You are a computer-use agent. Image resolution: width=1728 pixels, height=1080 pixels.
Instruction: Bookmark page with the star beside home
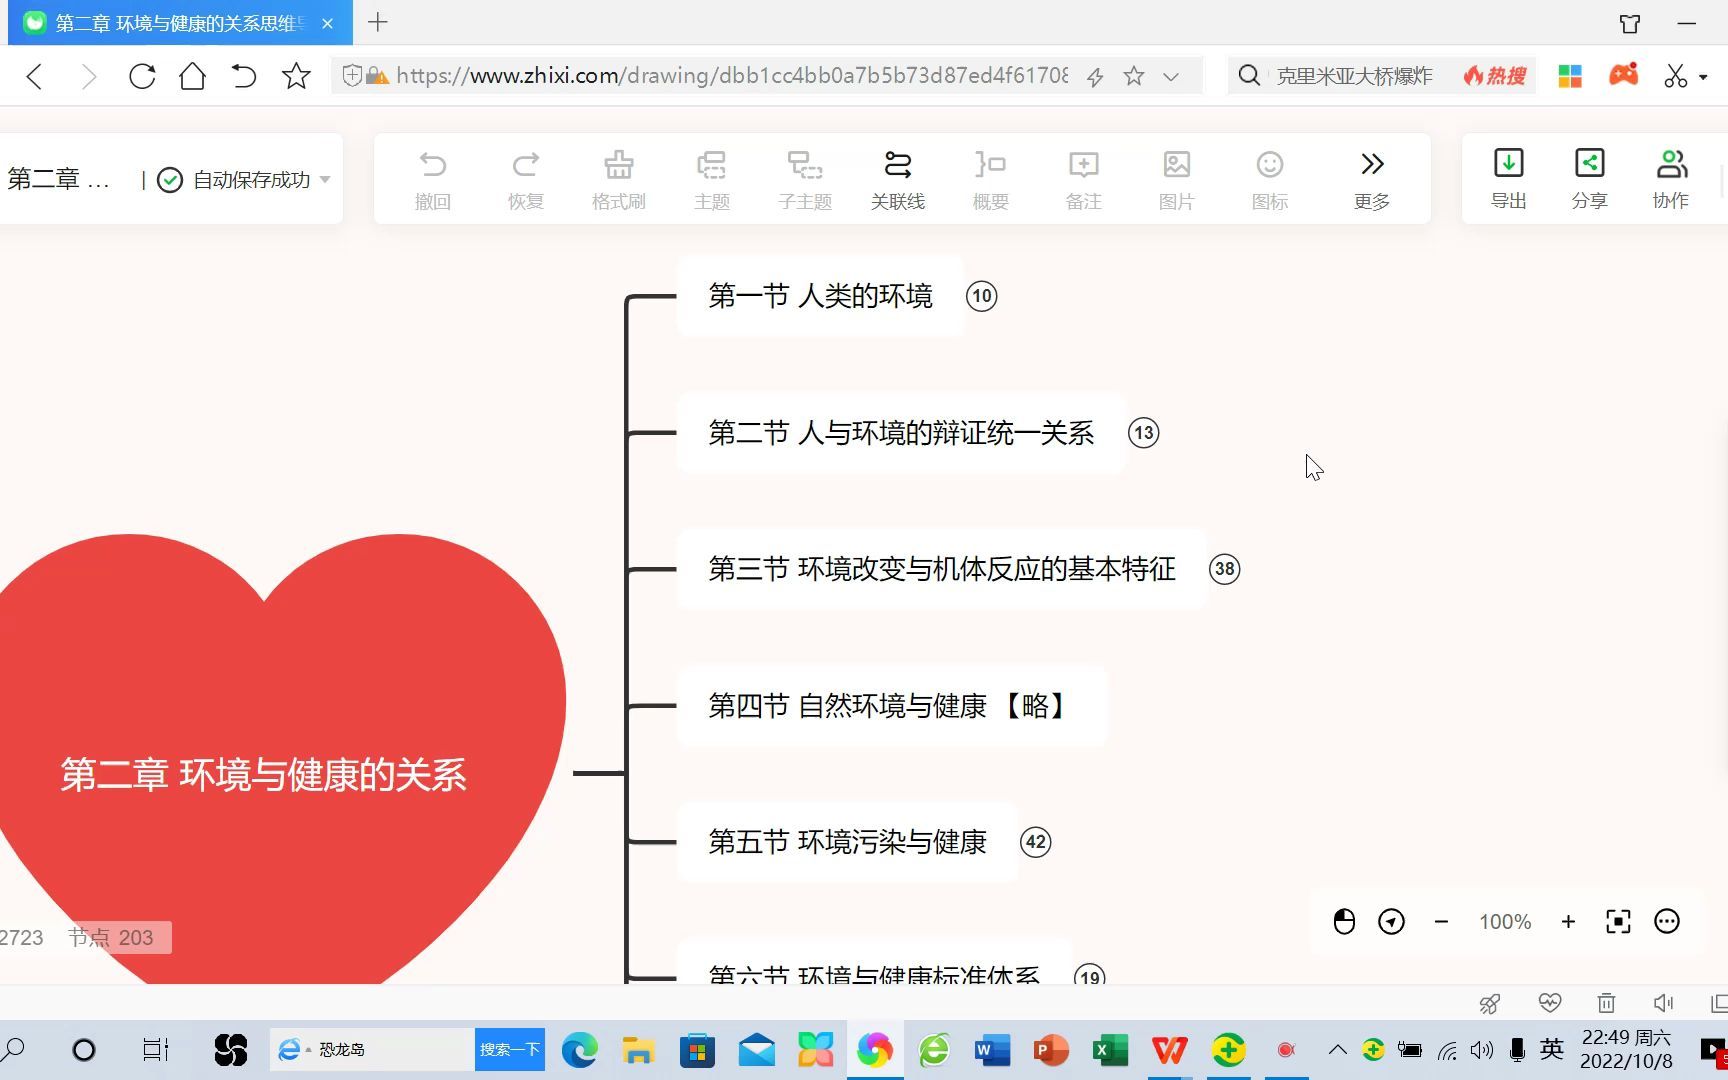coord(296,76)
